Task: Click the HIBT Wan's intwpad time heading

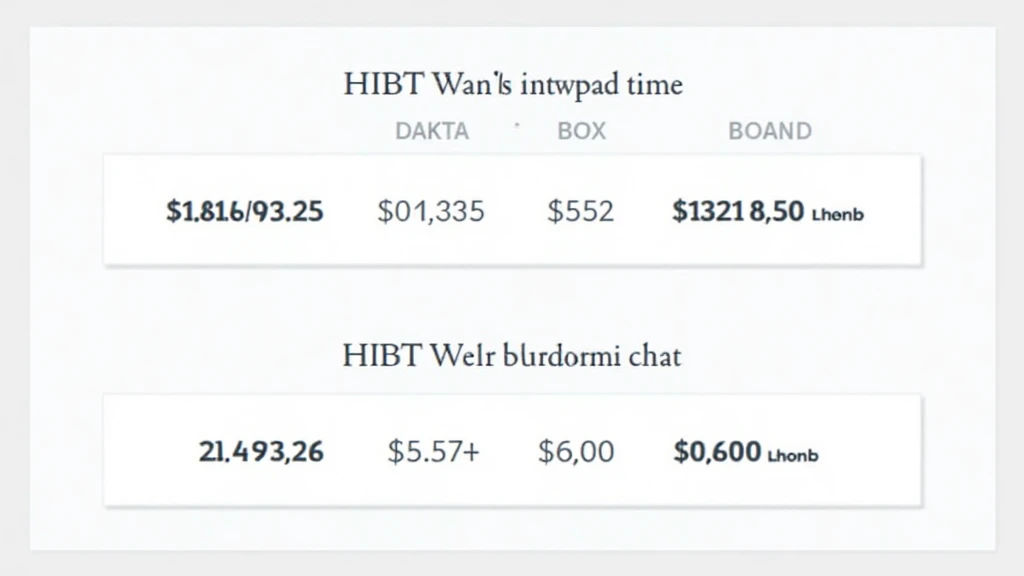Action: tap(513, 85)
